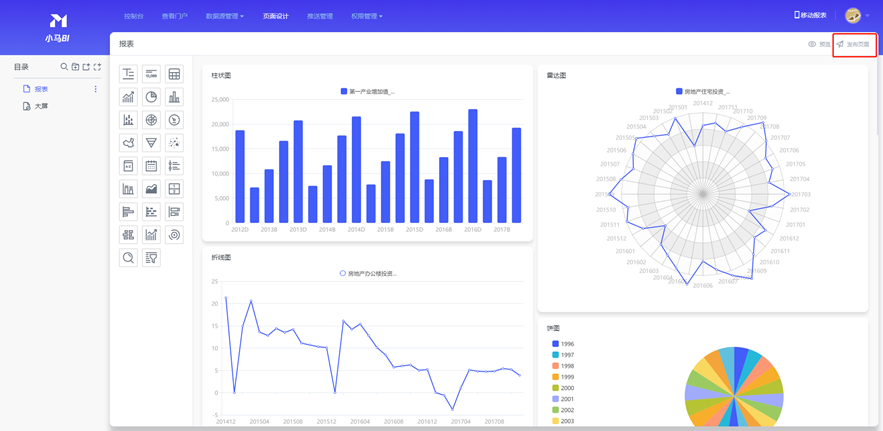Screen dimensions: 883x431
Task: Open 移动报表 at the top right
Action: tap(810, 15)
